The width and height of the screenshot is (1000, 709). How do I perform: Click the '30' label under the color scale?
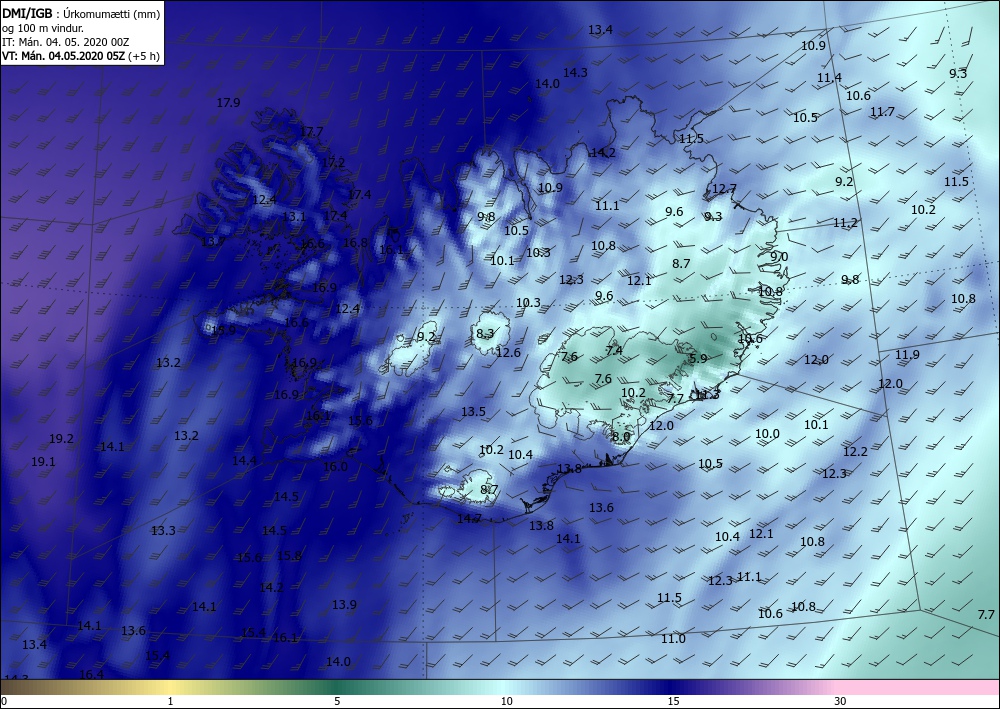[x=841, y=701]
